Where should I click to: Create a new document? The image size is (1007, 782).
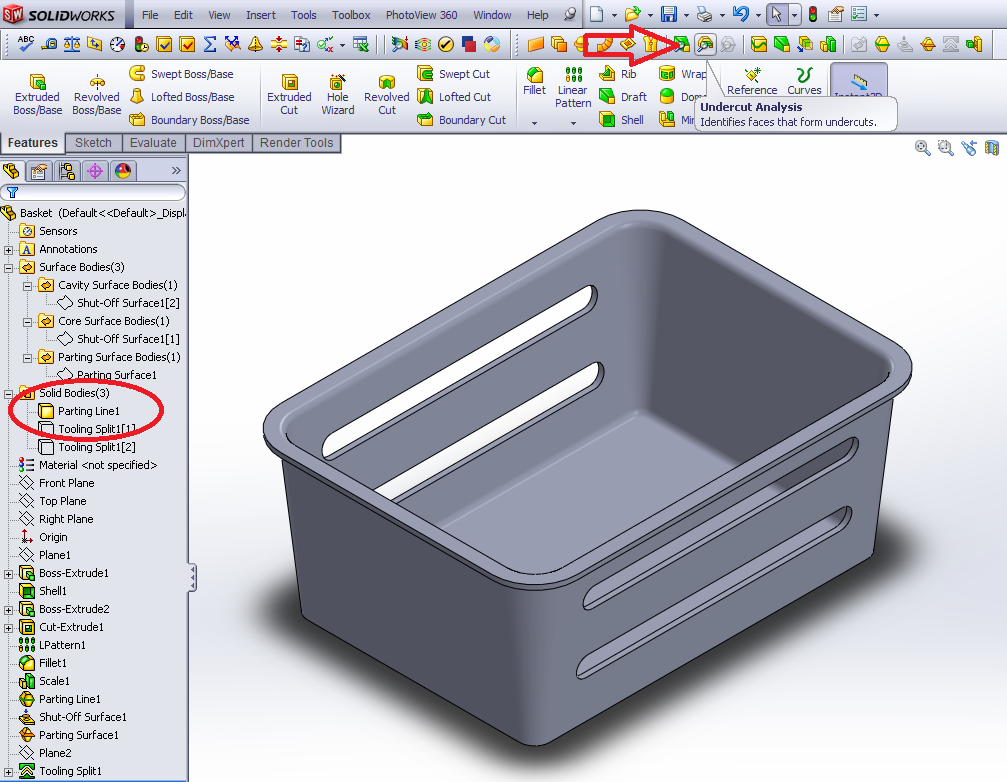tap(597, 13)
